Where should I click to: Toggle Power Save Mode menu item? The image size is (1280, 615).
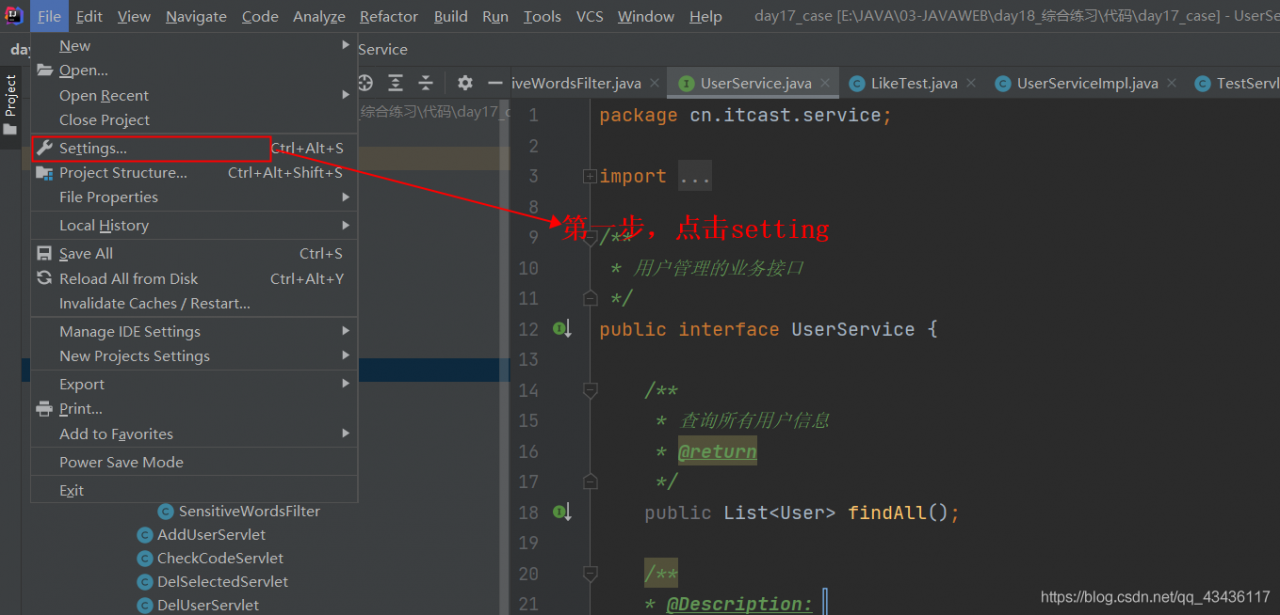pos(194,462)
